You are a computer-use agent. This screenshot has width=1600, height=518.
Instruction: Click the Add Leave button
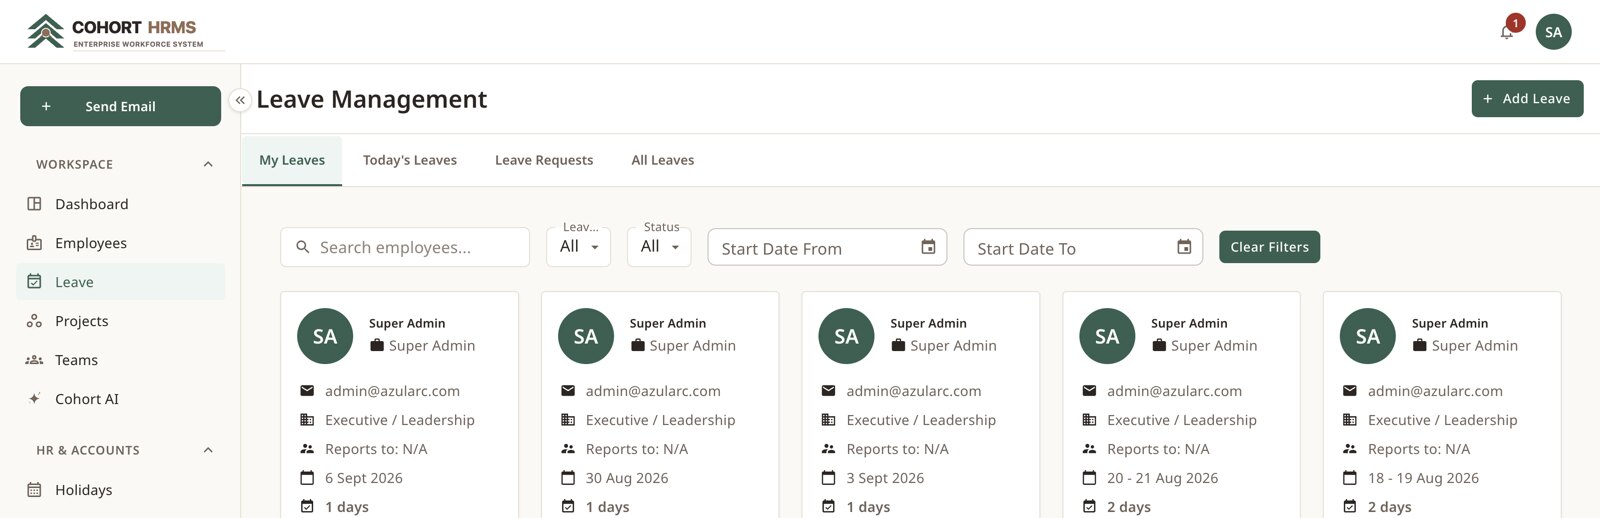(1527, 98)
